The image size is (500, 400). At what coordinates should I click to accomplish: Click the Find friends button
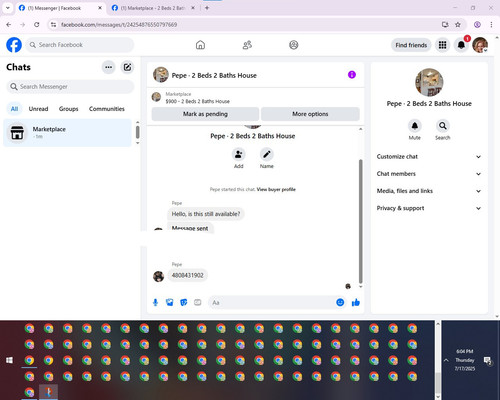(411, 45)
